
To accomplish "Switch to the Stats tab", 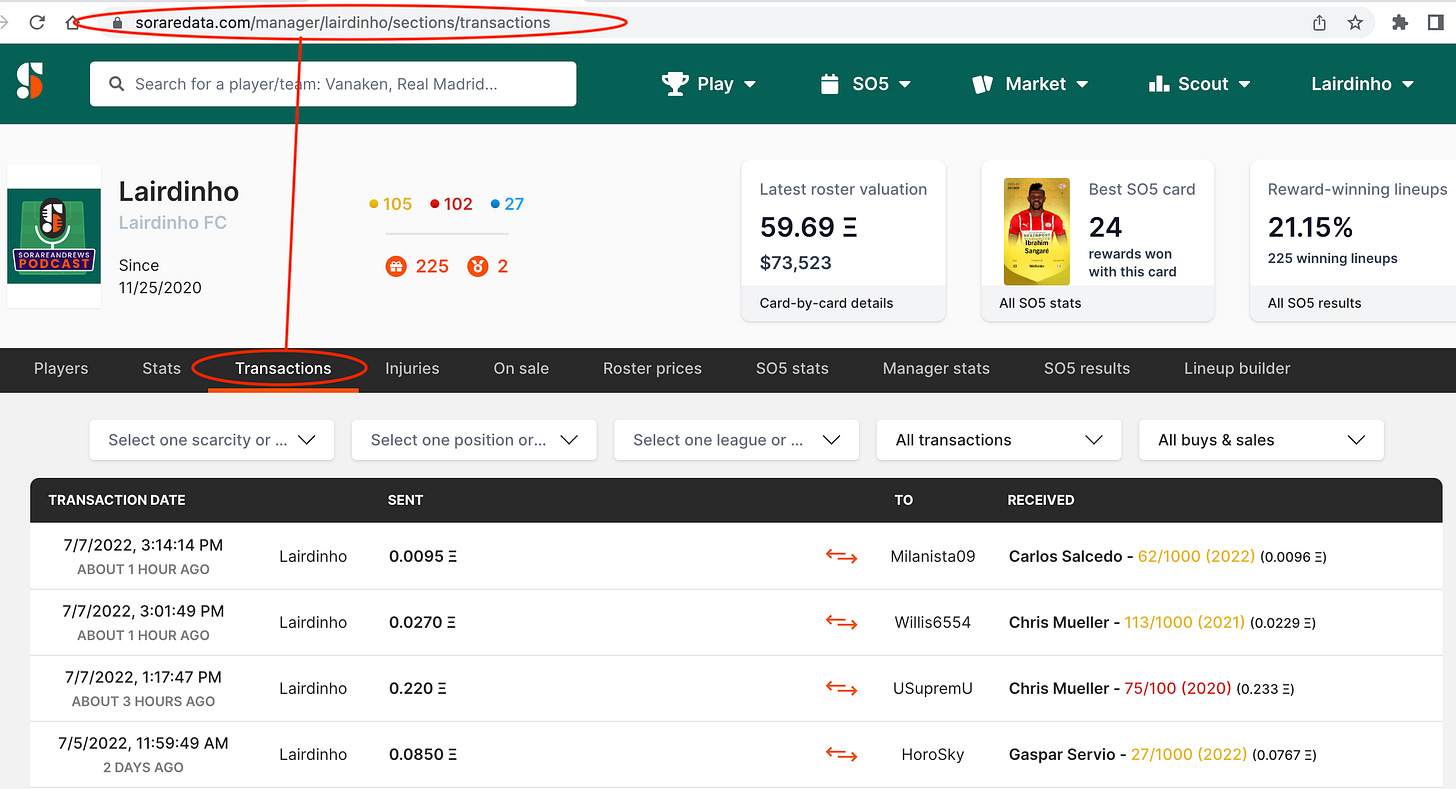I will click(161, 368).
